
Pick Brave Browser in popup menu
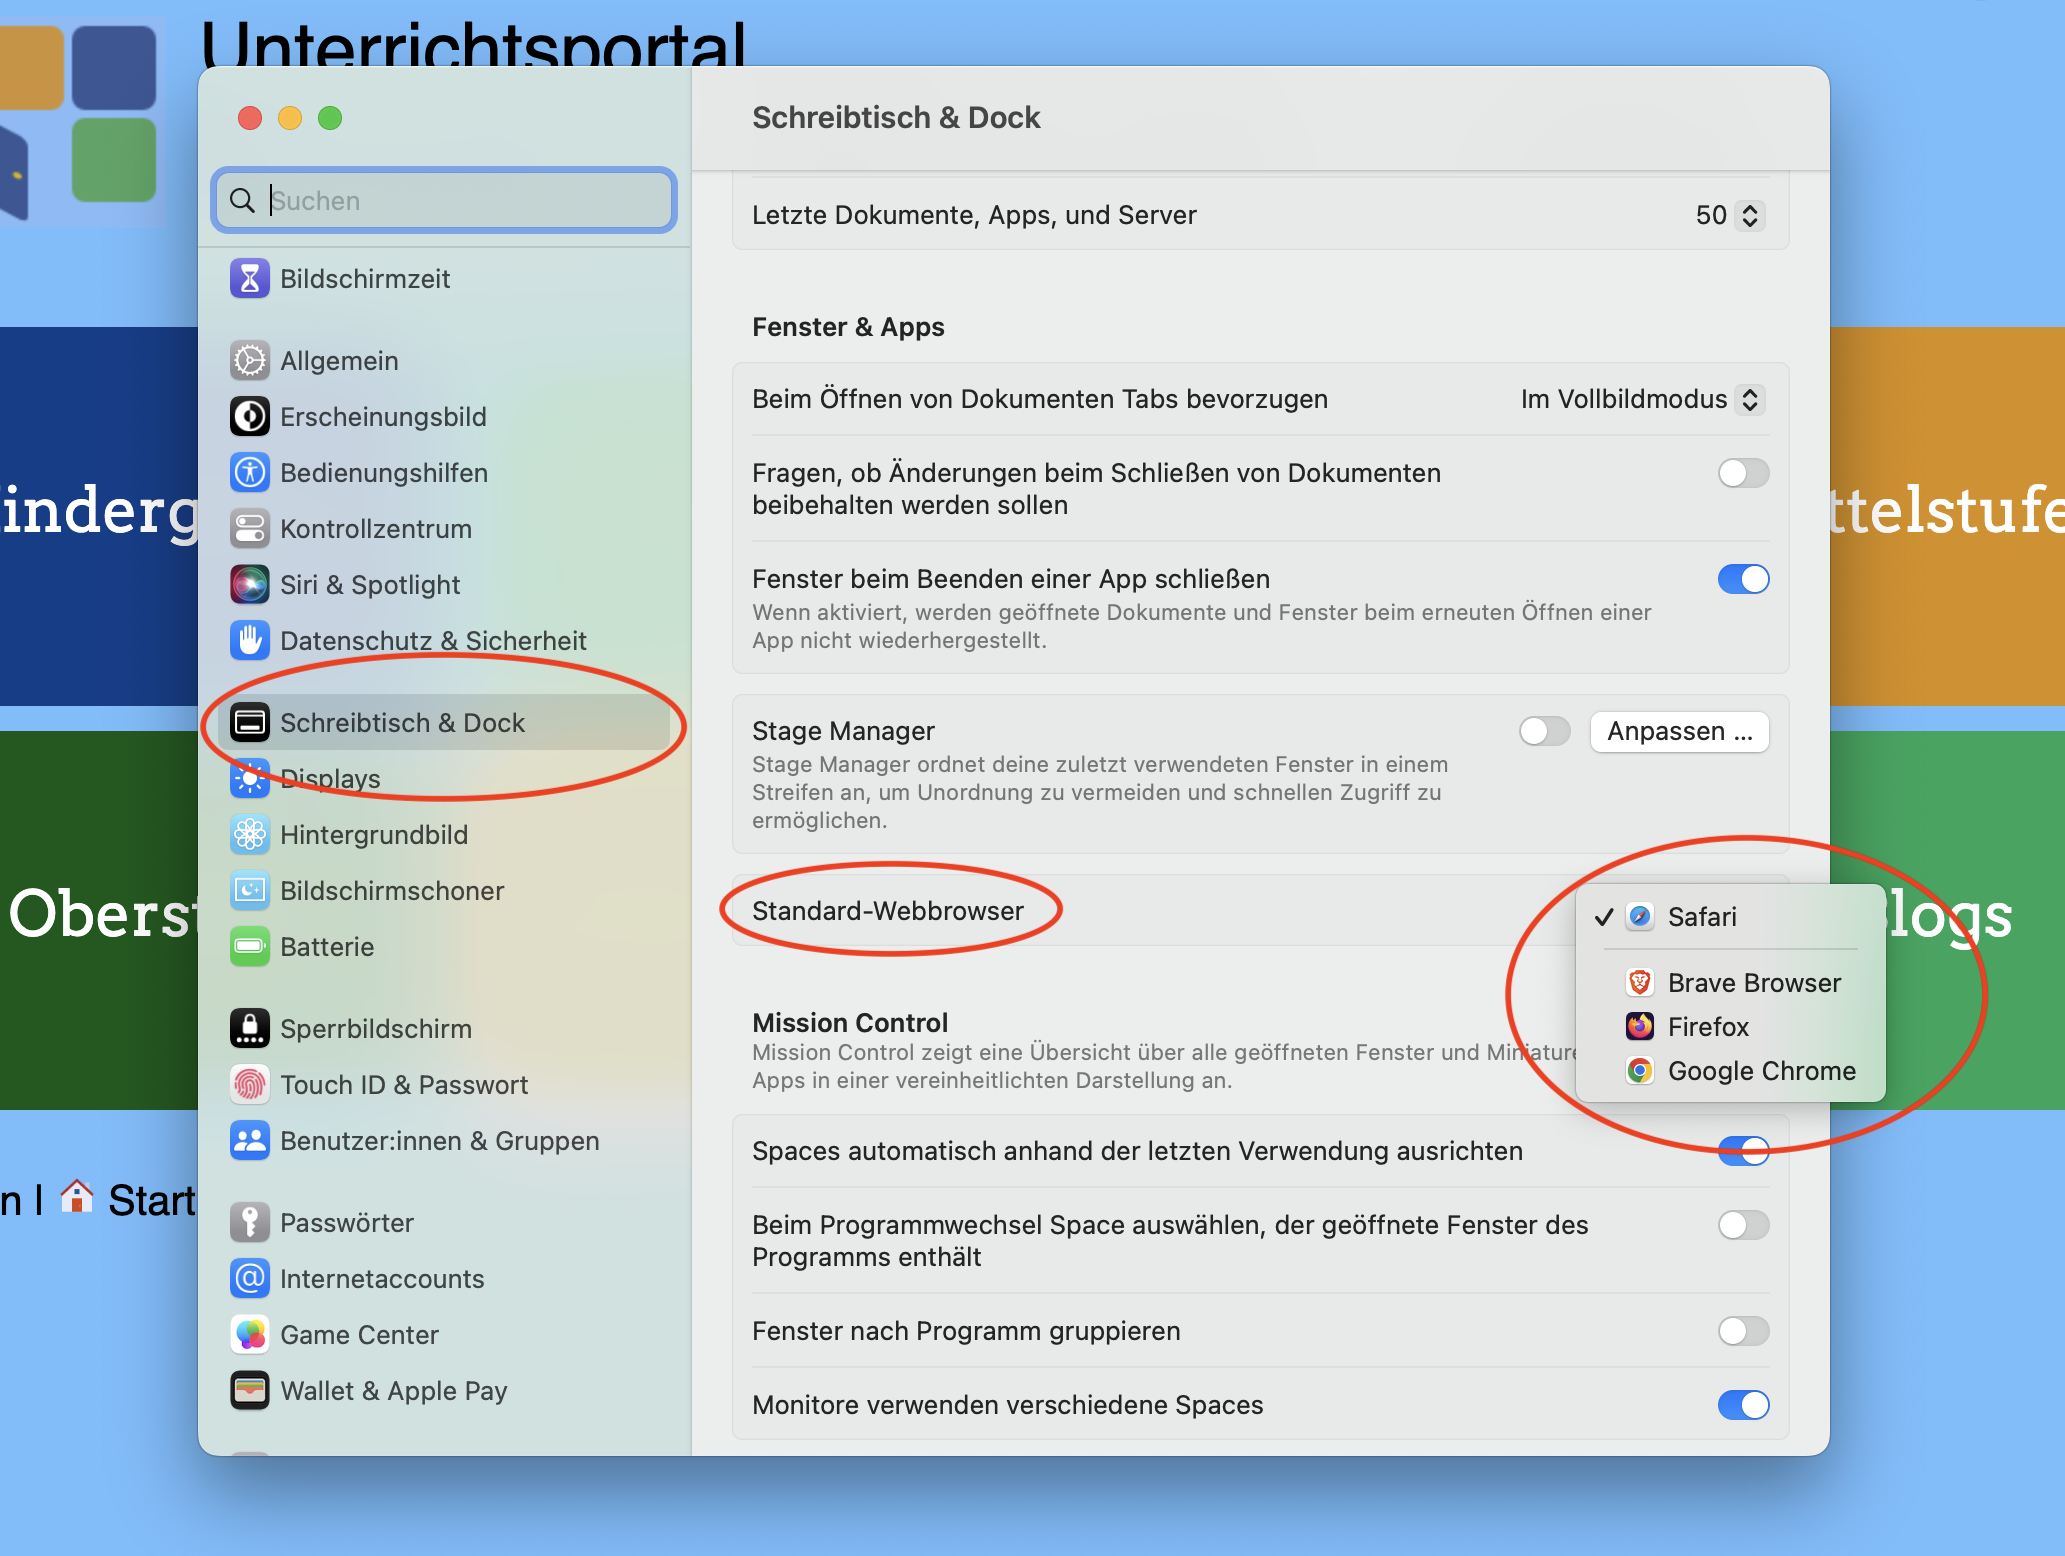pyautogui.click(x=1753, y=983)
